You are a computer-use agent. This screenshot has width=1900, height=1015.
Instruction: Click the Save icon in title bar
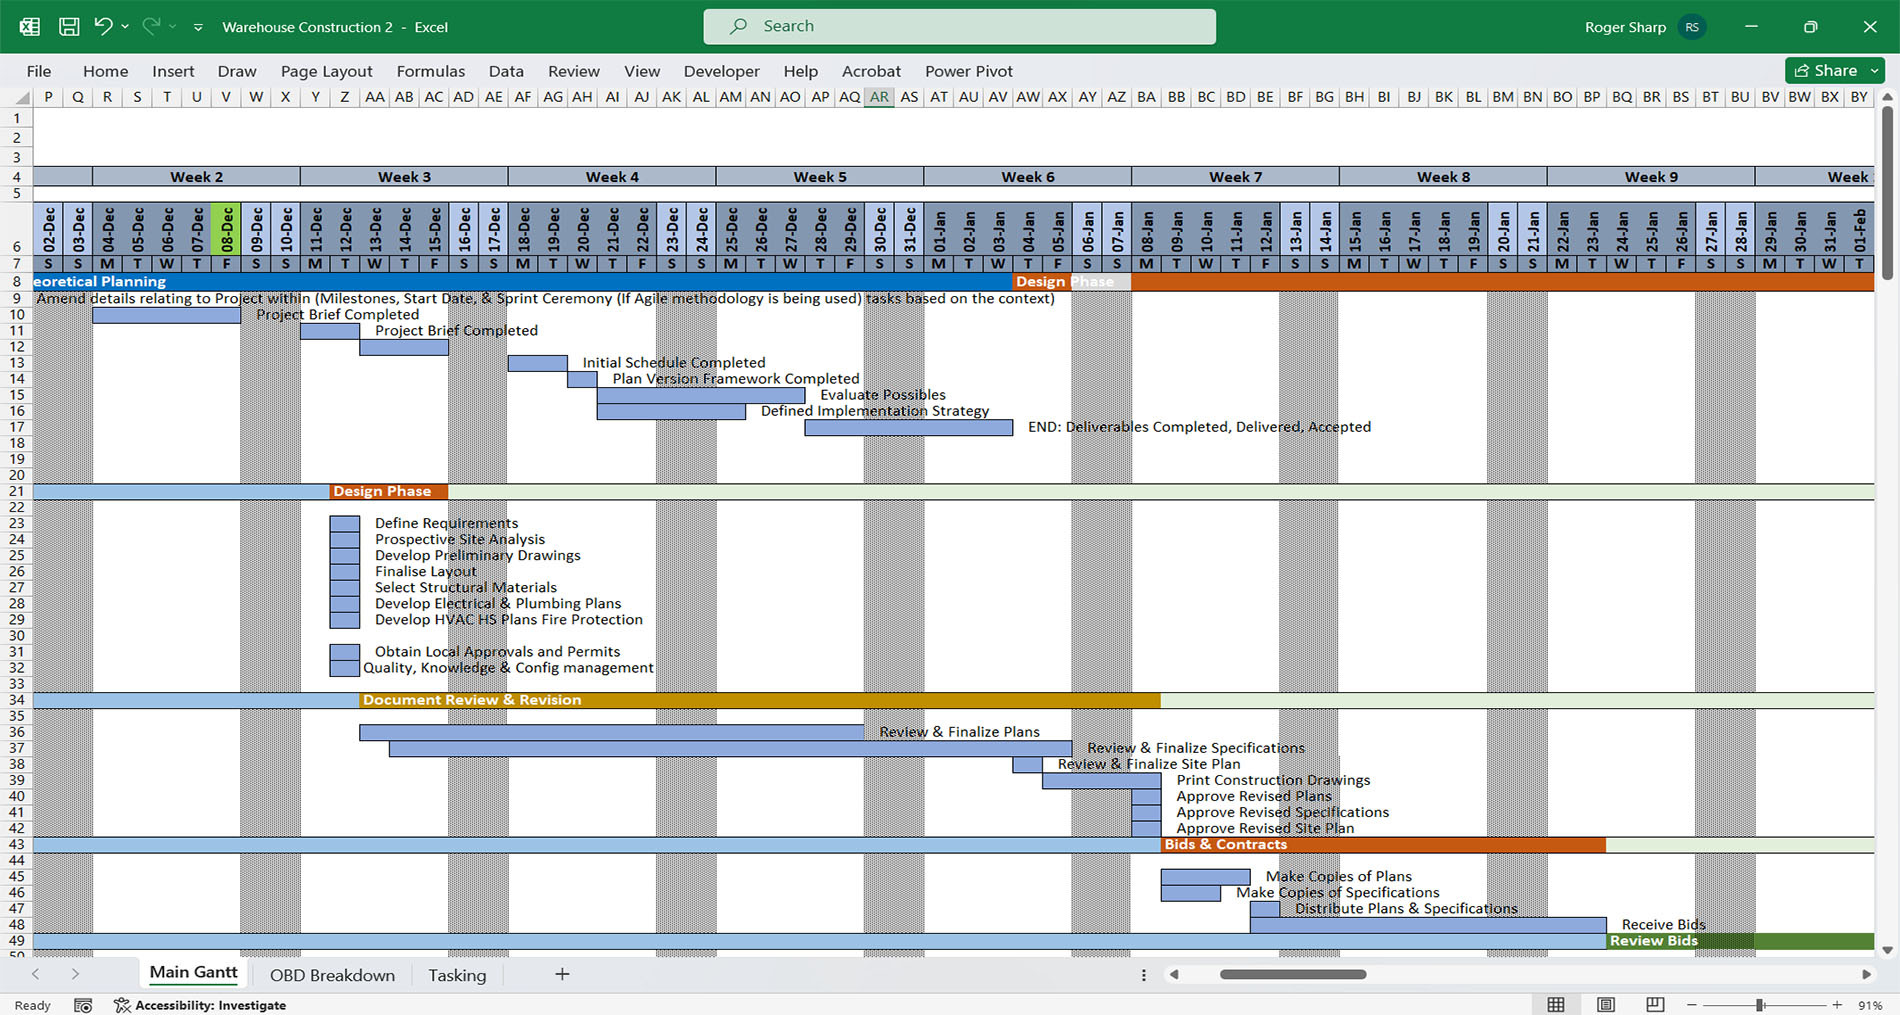[x=69, y=27]
